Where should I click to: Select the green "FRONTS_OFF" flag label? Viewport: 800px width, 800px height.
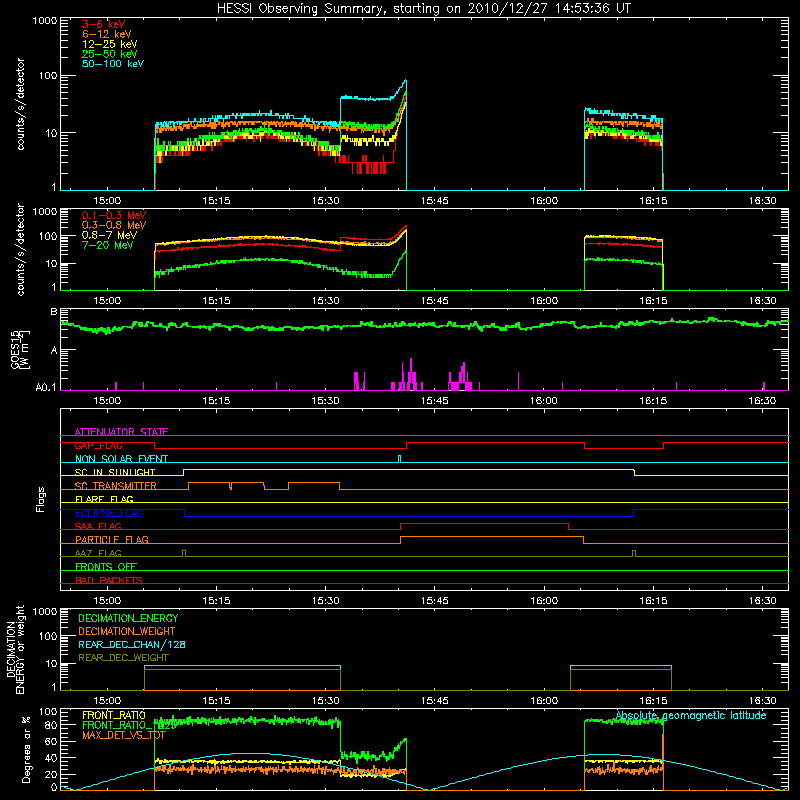106,566
